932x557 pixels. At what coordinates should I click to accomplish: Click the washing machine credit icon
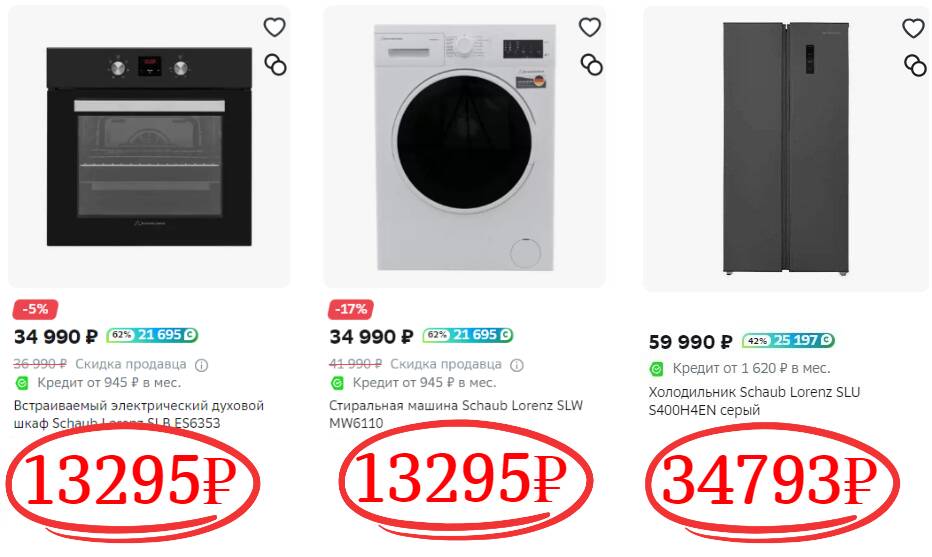click(x=338, y=383)
